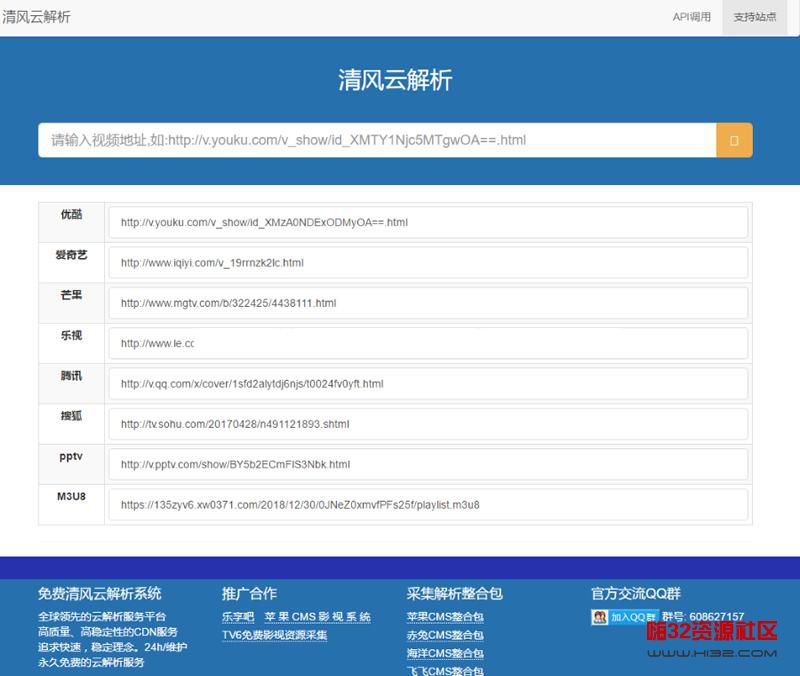
Task: Open the 赤兔CMS整合包 link
Action: 445,635
